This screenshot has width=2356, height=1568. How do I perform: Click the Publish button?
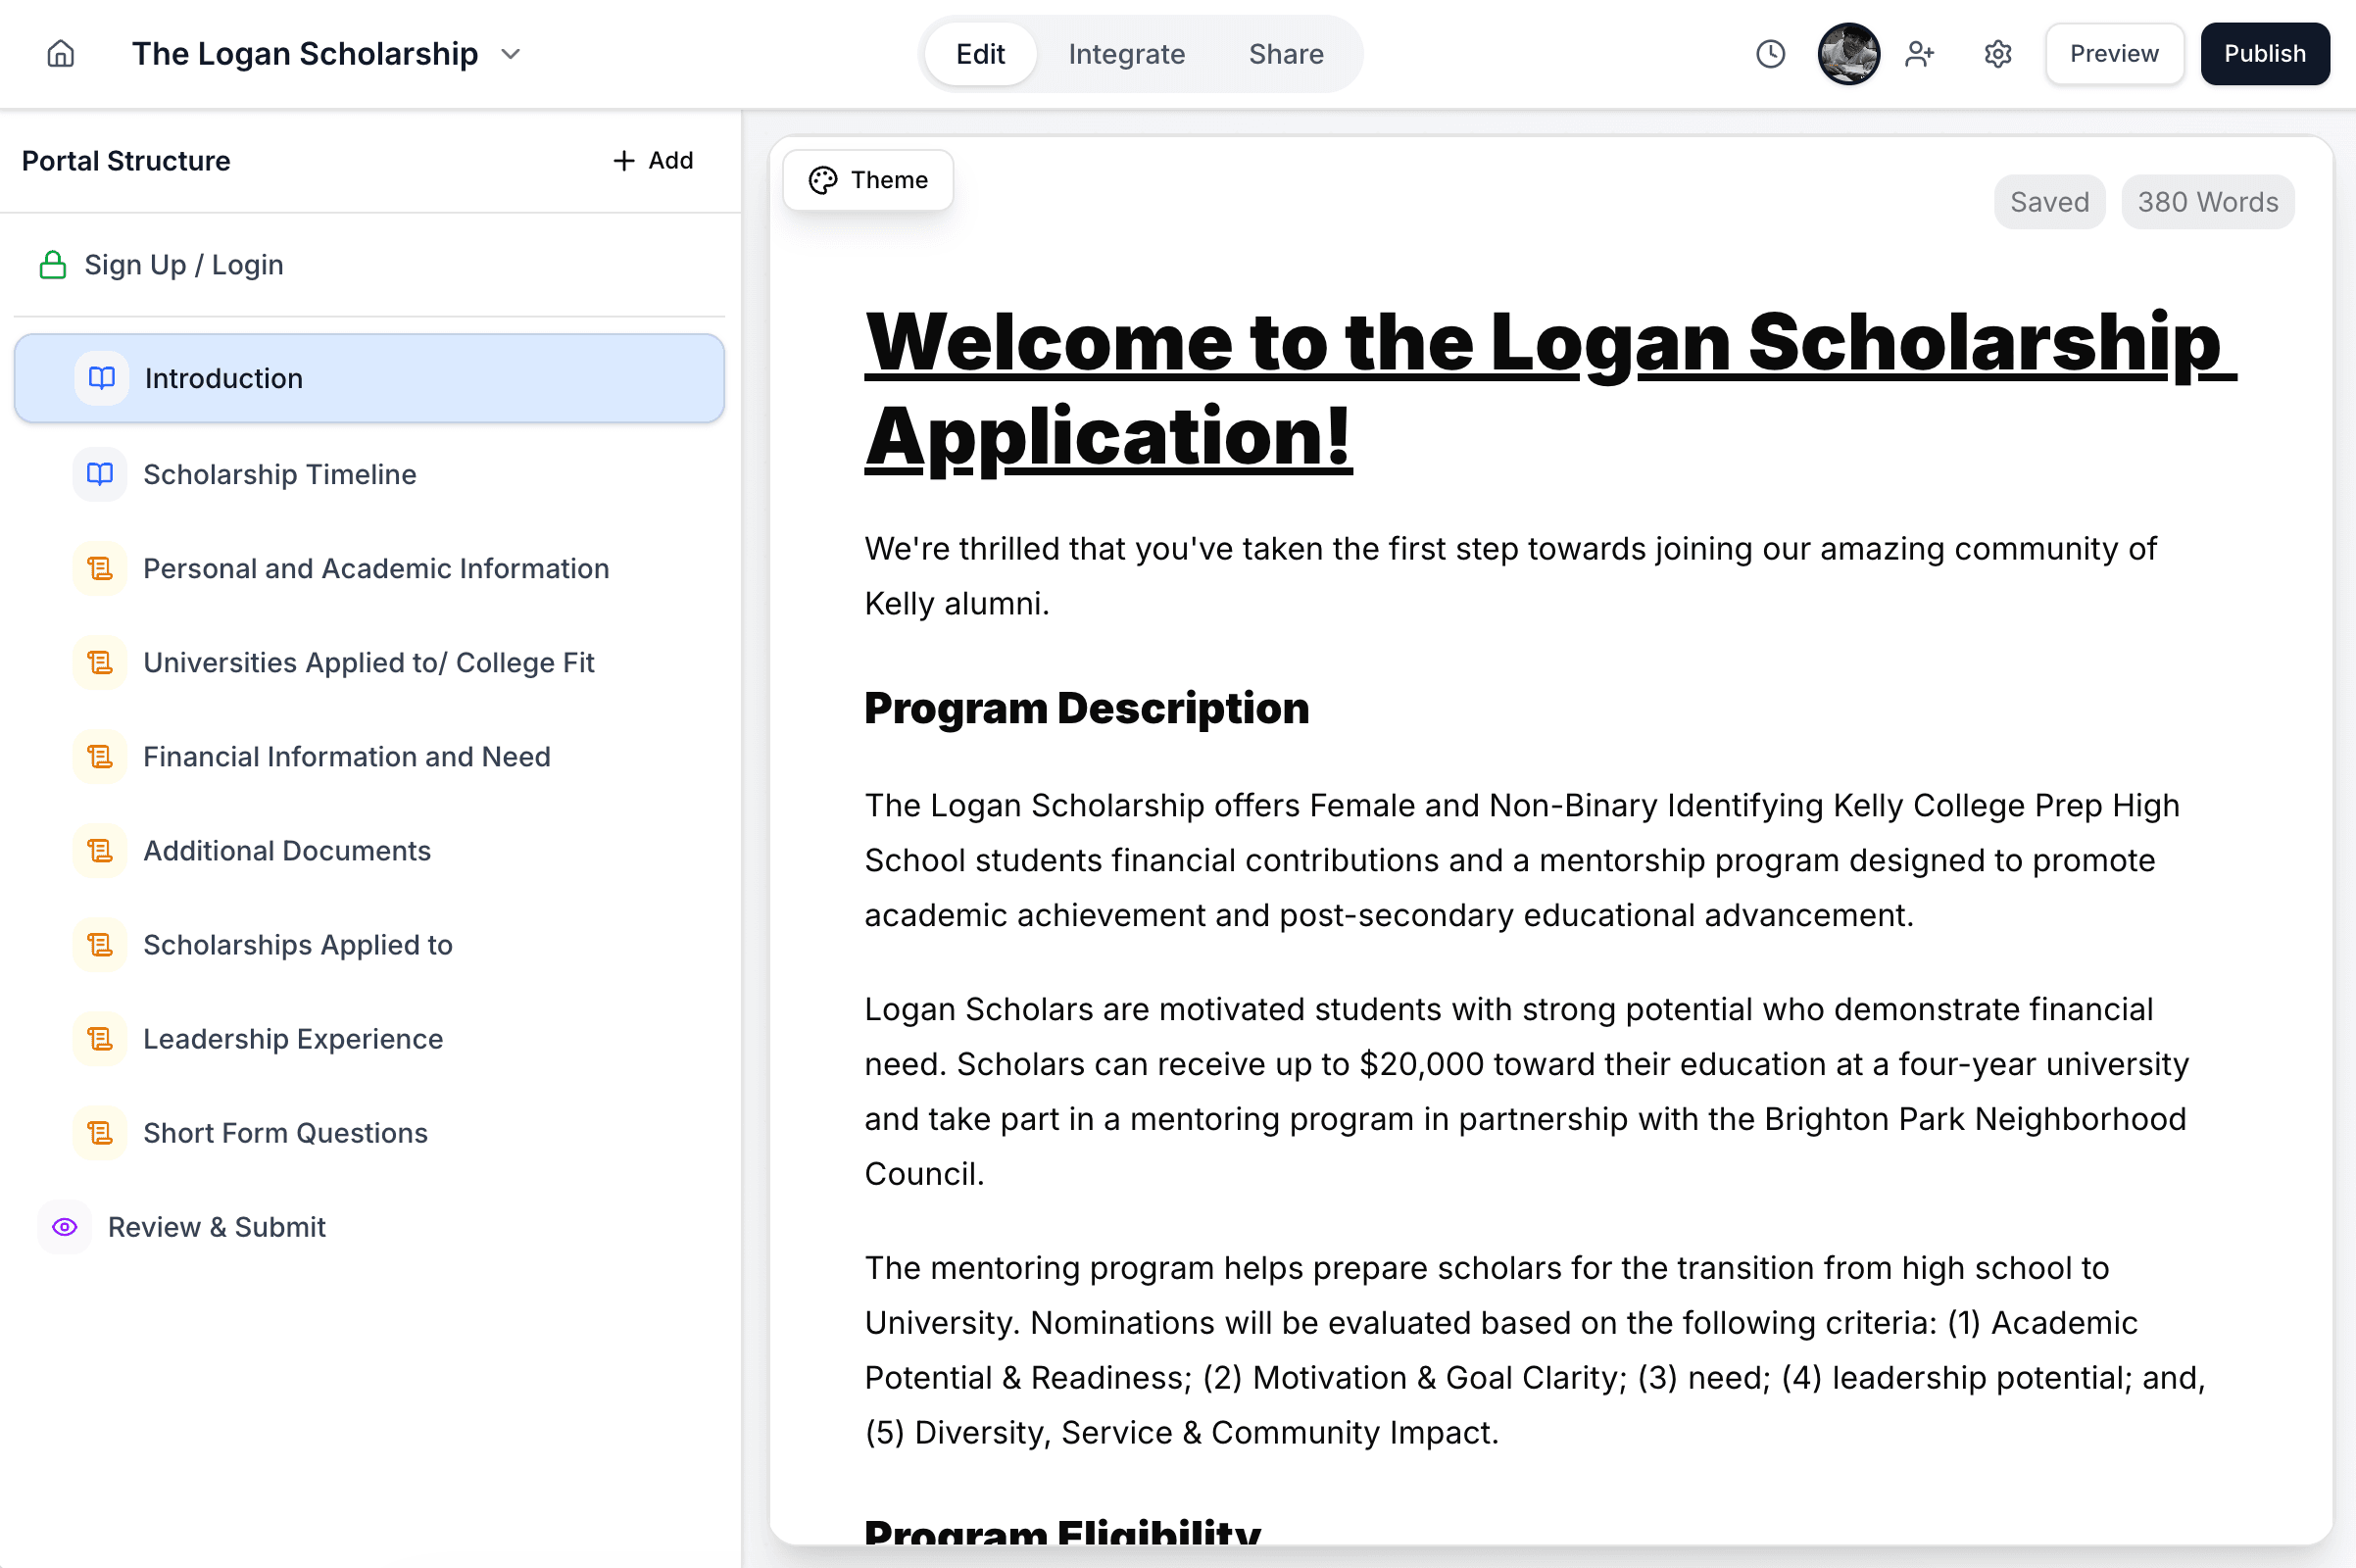click(2264, 54)
